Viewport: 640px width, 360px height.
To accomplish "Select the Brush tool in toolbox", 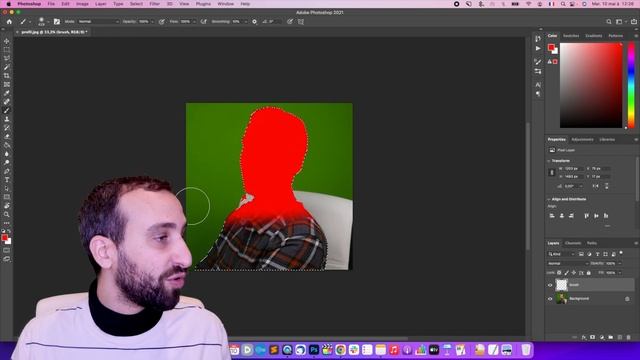I will 7,111.
